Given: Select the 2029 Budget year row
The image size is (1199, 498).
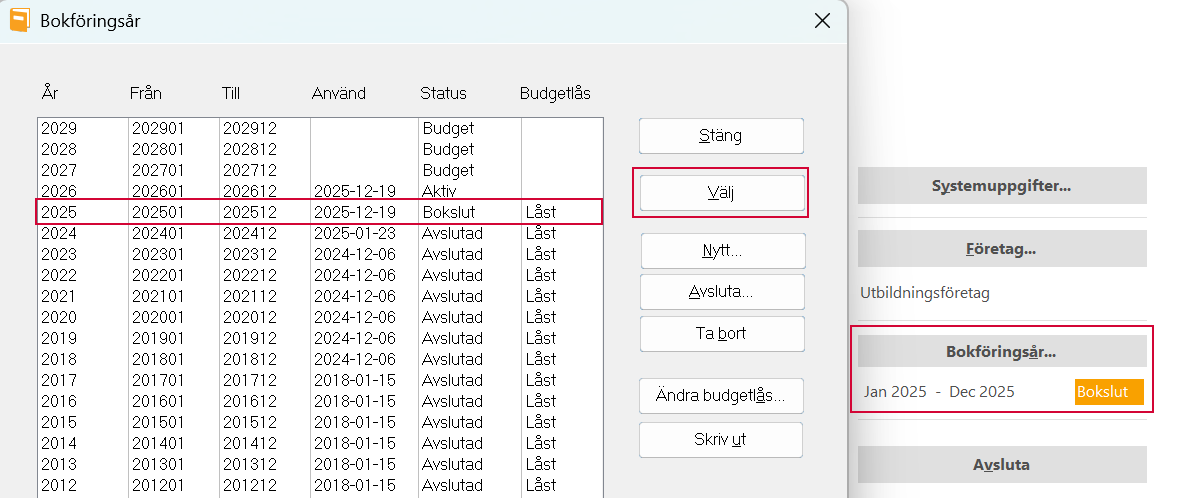Looking at the screenshot, I should point(319,128).
